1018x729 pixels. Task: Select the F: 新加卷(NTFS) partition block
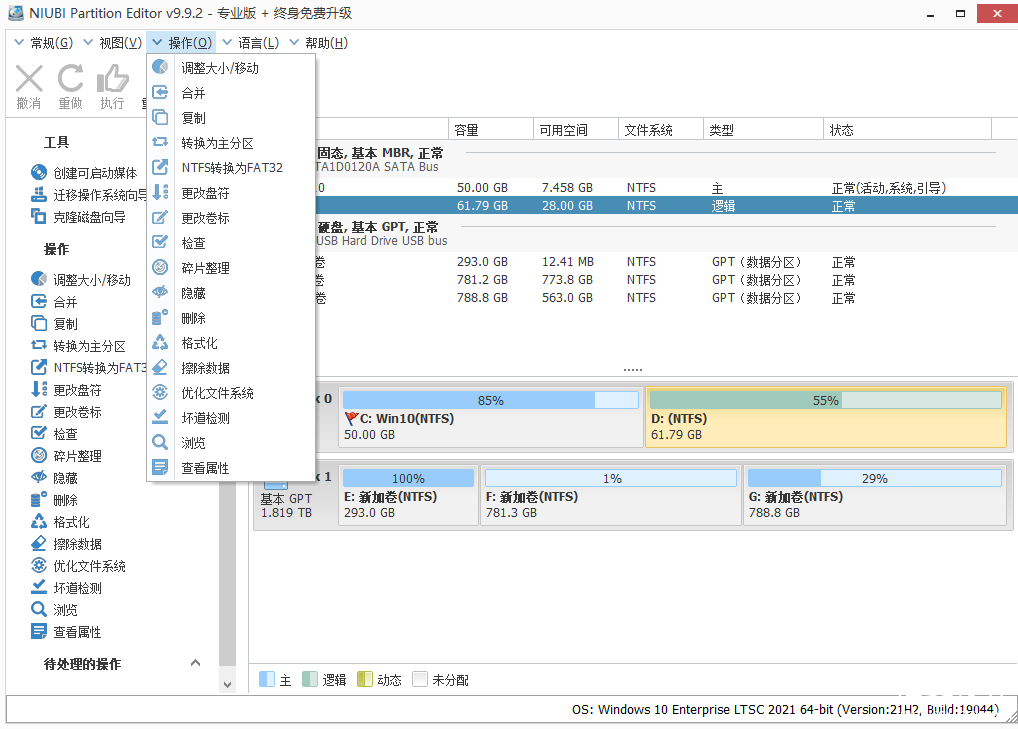coord(611,495)
